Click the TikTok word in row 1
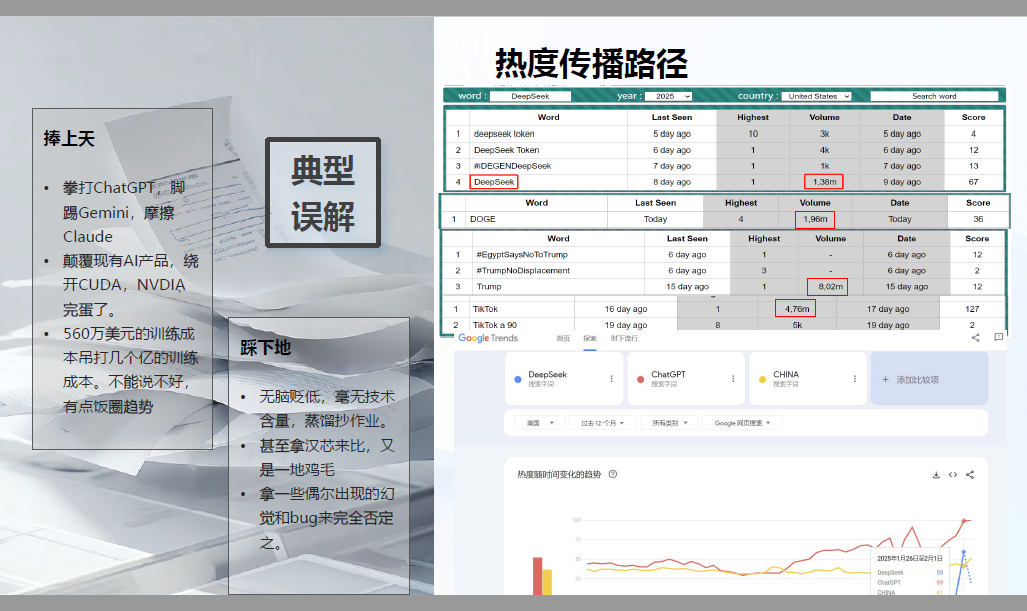This screenshot has height=611, width=1027. 485,309
